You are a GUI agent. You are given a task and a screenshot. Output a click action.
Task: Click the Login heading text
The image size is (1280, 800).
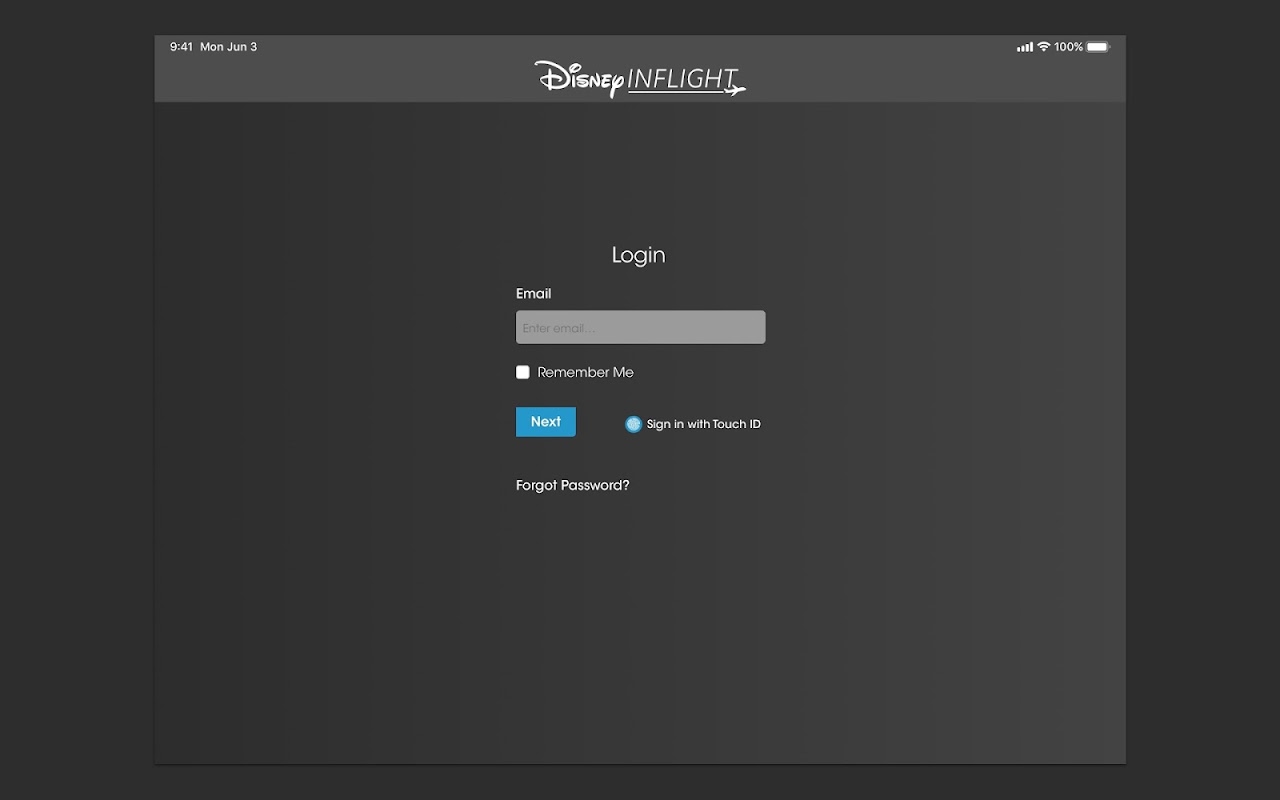tap(639, 255)
